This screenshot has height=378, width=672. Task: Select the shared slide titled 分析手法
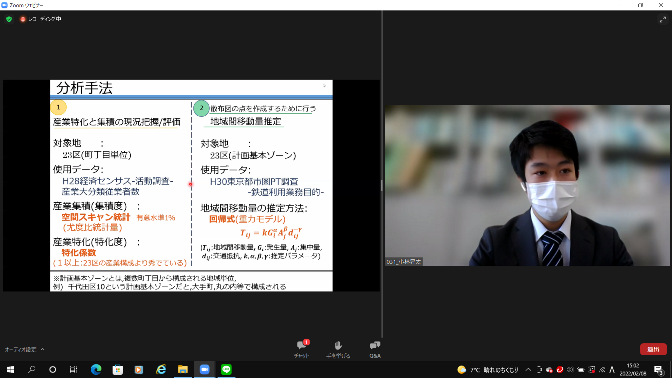point(191,186)
